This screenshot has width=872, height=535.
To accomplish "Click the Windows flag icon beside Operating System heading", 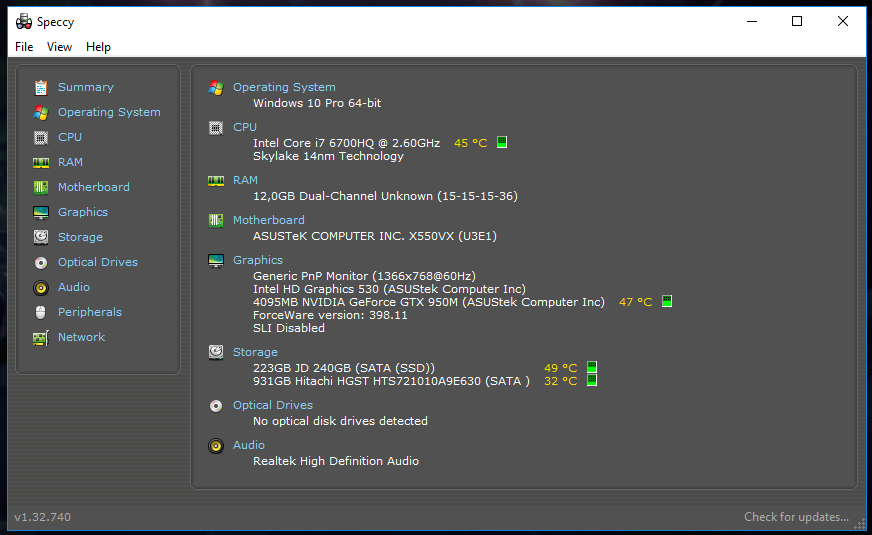I will pyautogui.click(x=216, y=88).
